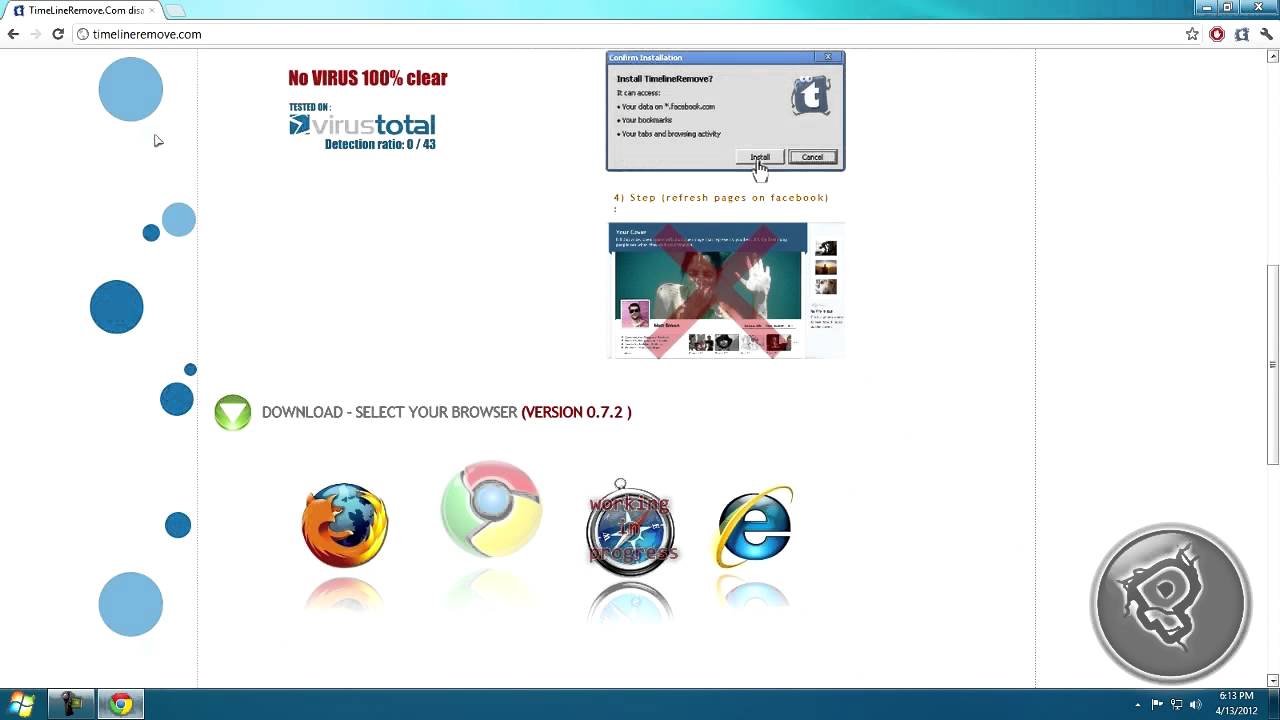Click the 'No VIRUS 100% clear' text

368,78
